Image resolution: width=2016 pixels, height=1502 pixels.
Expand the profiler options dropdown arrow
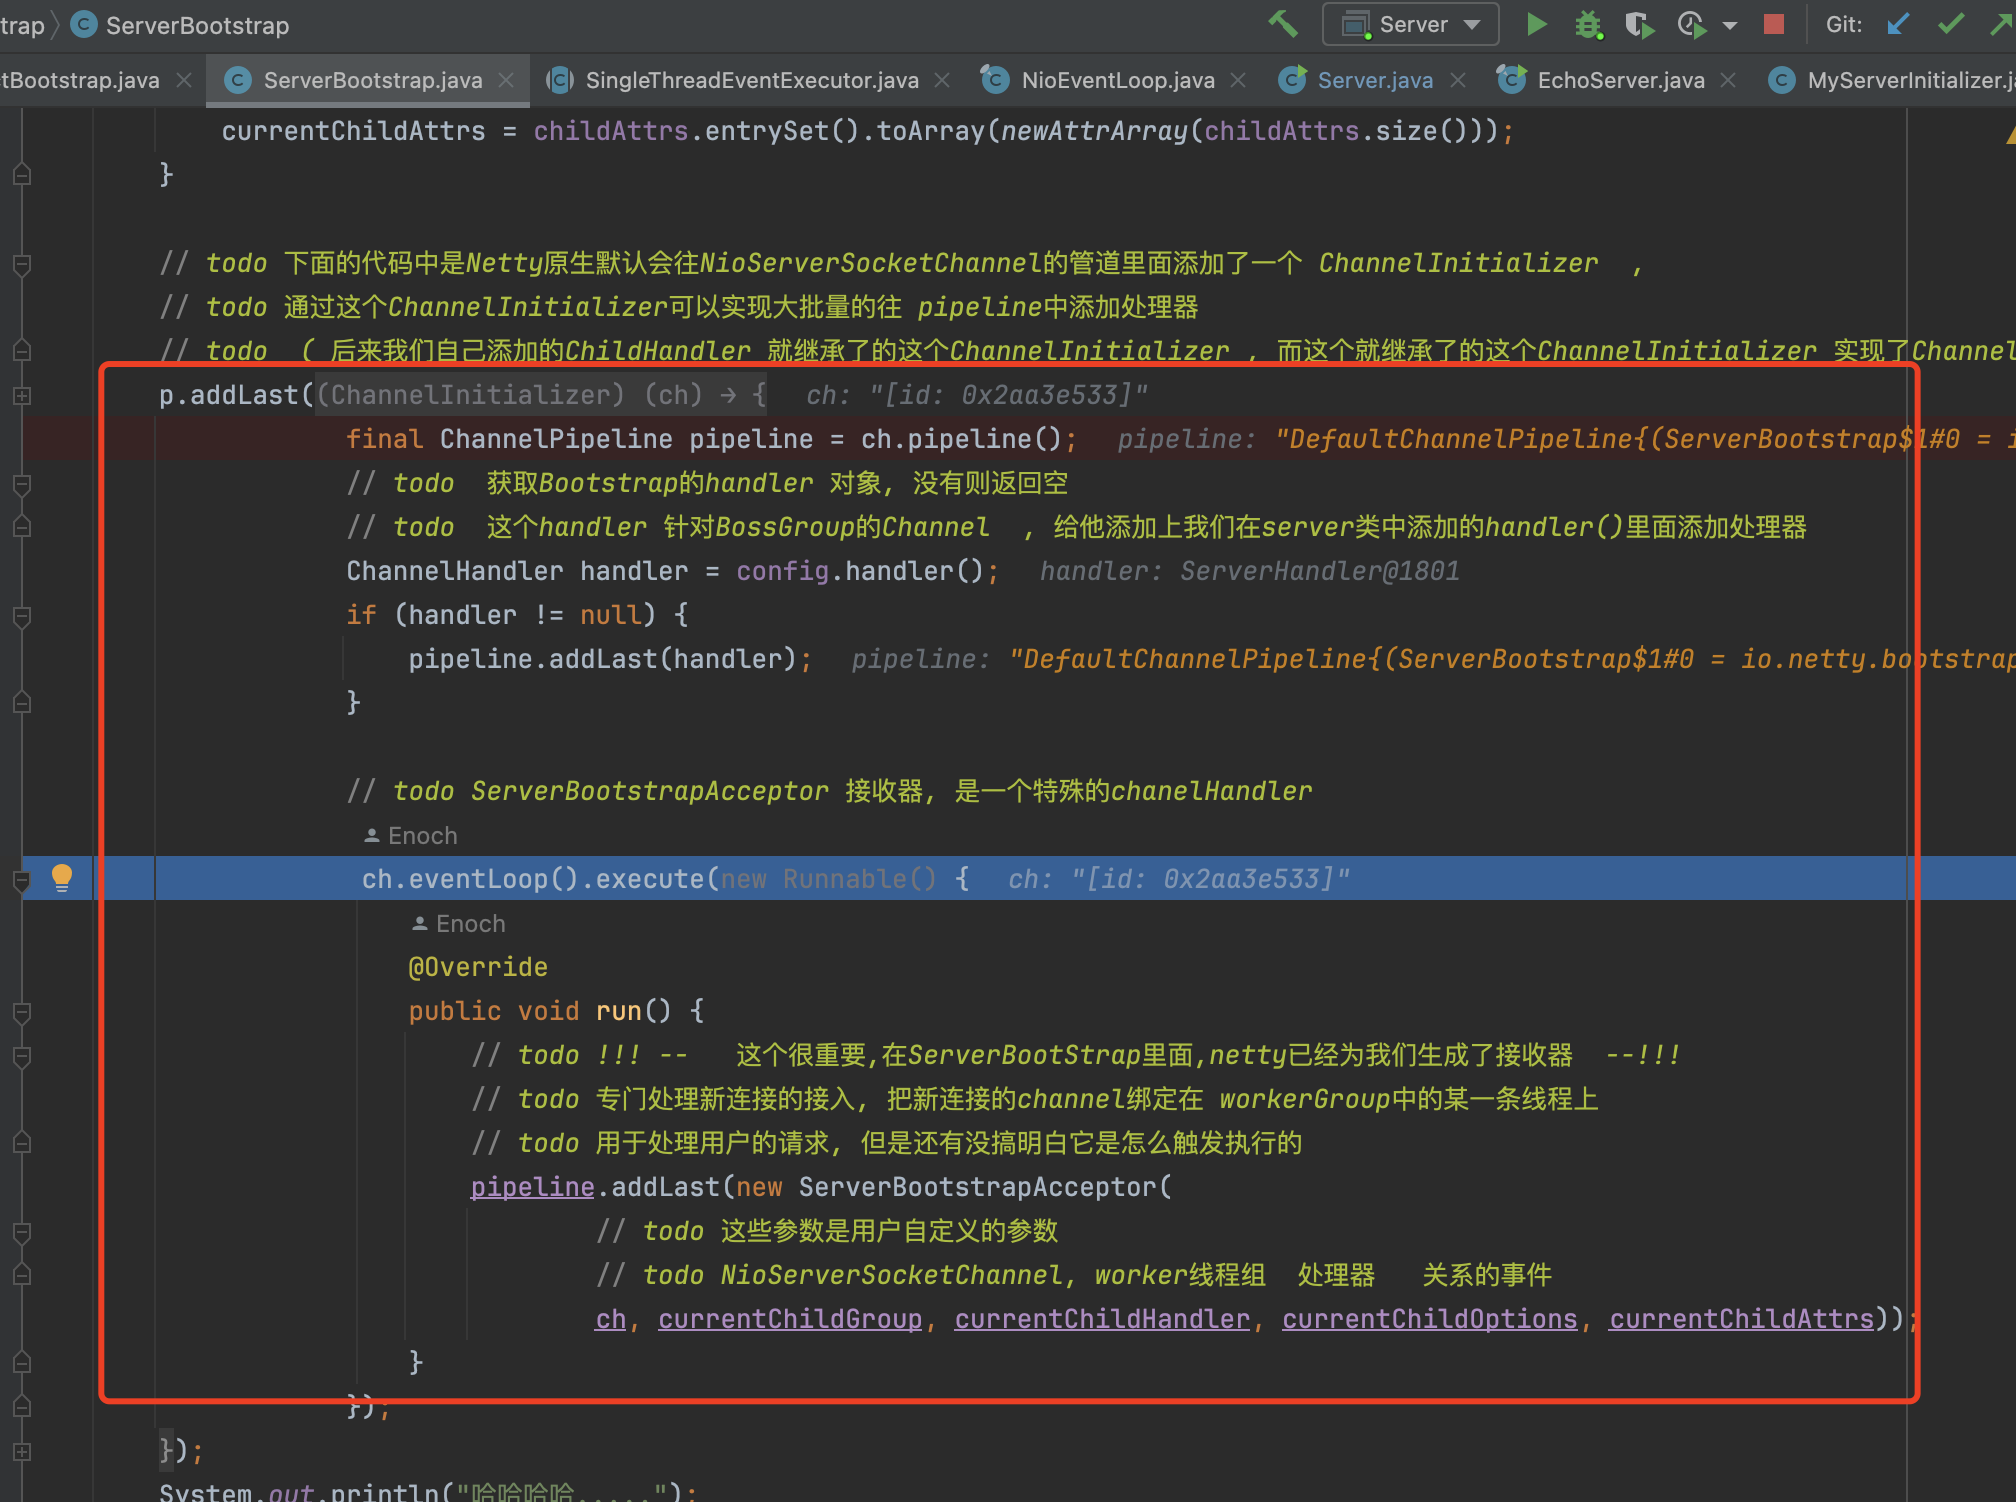pyautogui.click(x=1730, y=25)
